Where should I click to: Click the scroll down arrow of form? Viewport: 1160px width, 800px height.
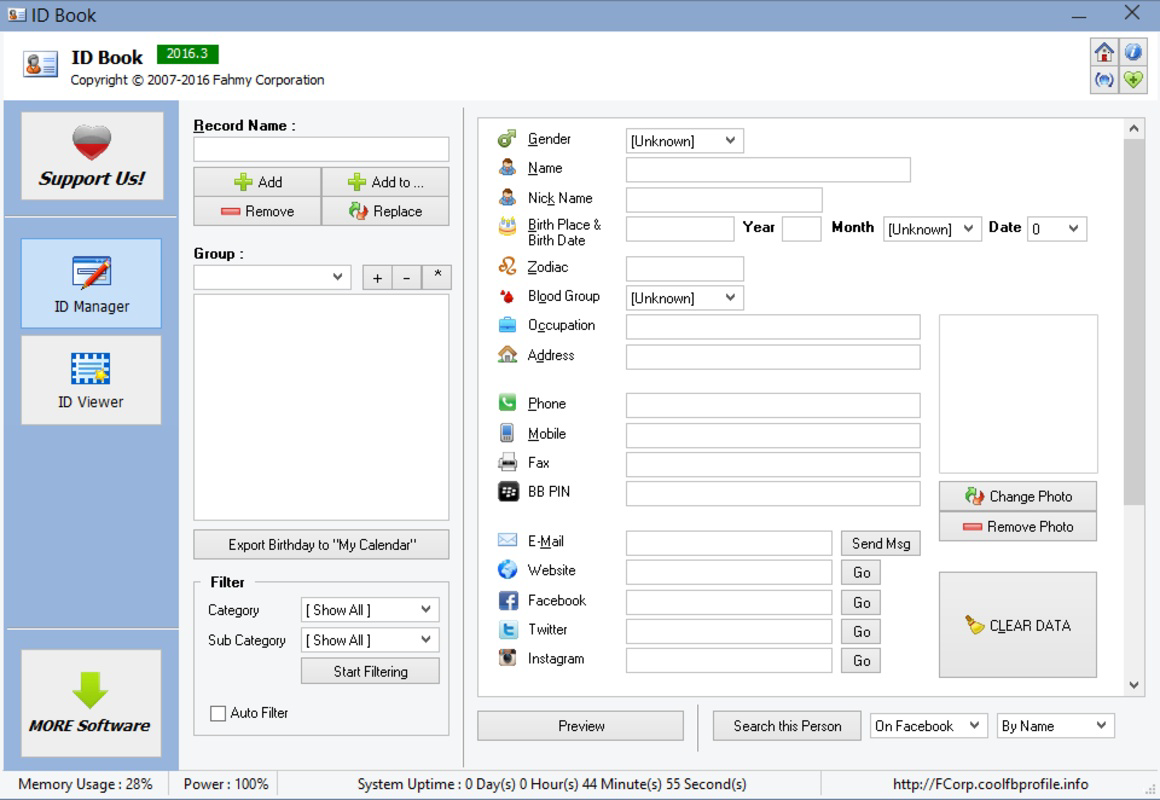(x=1133, y=685)
